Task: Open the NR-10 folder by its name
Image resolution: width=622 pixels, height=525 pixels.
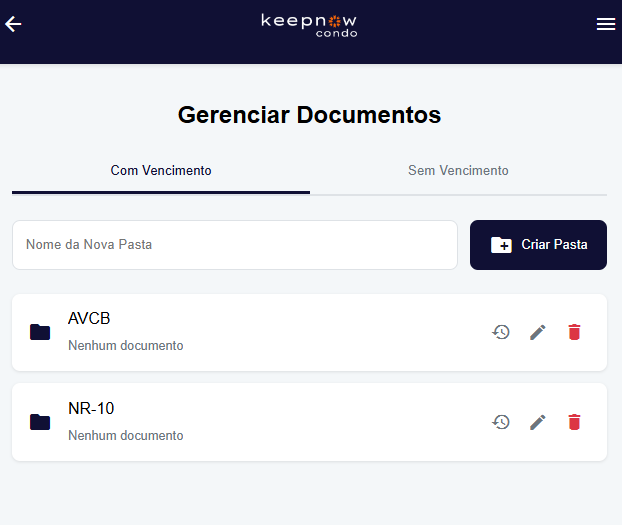Action: coord(91,409)
